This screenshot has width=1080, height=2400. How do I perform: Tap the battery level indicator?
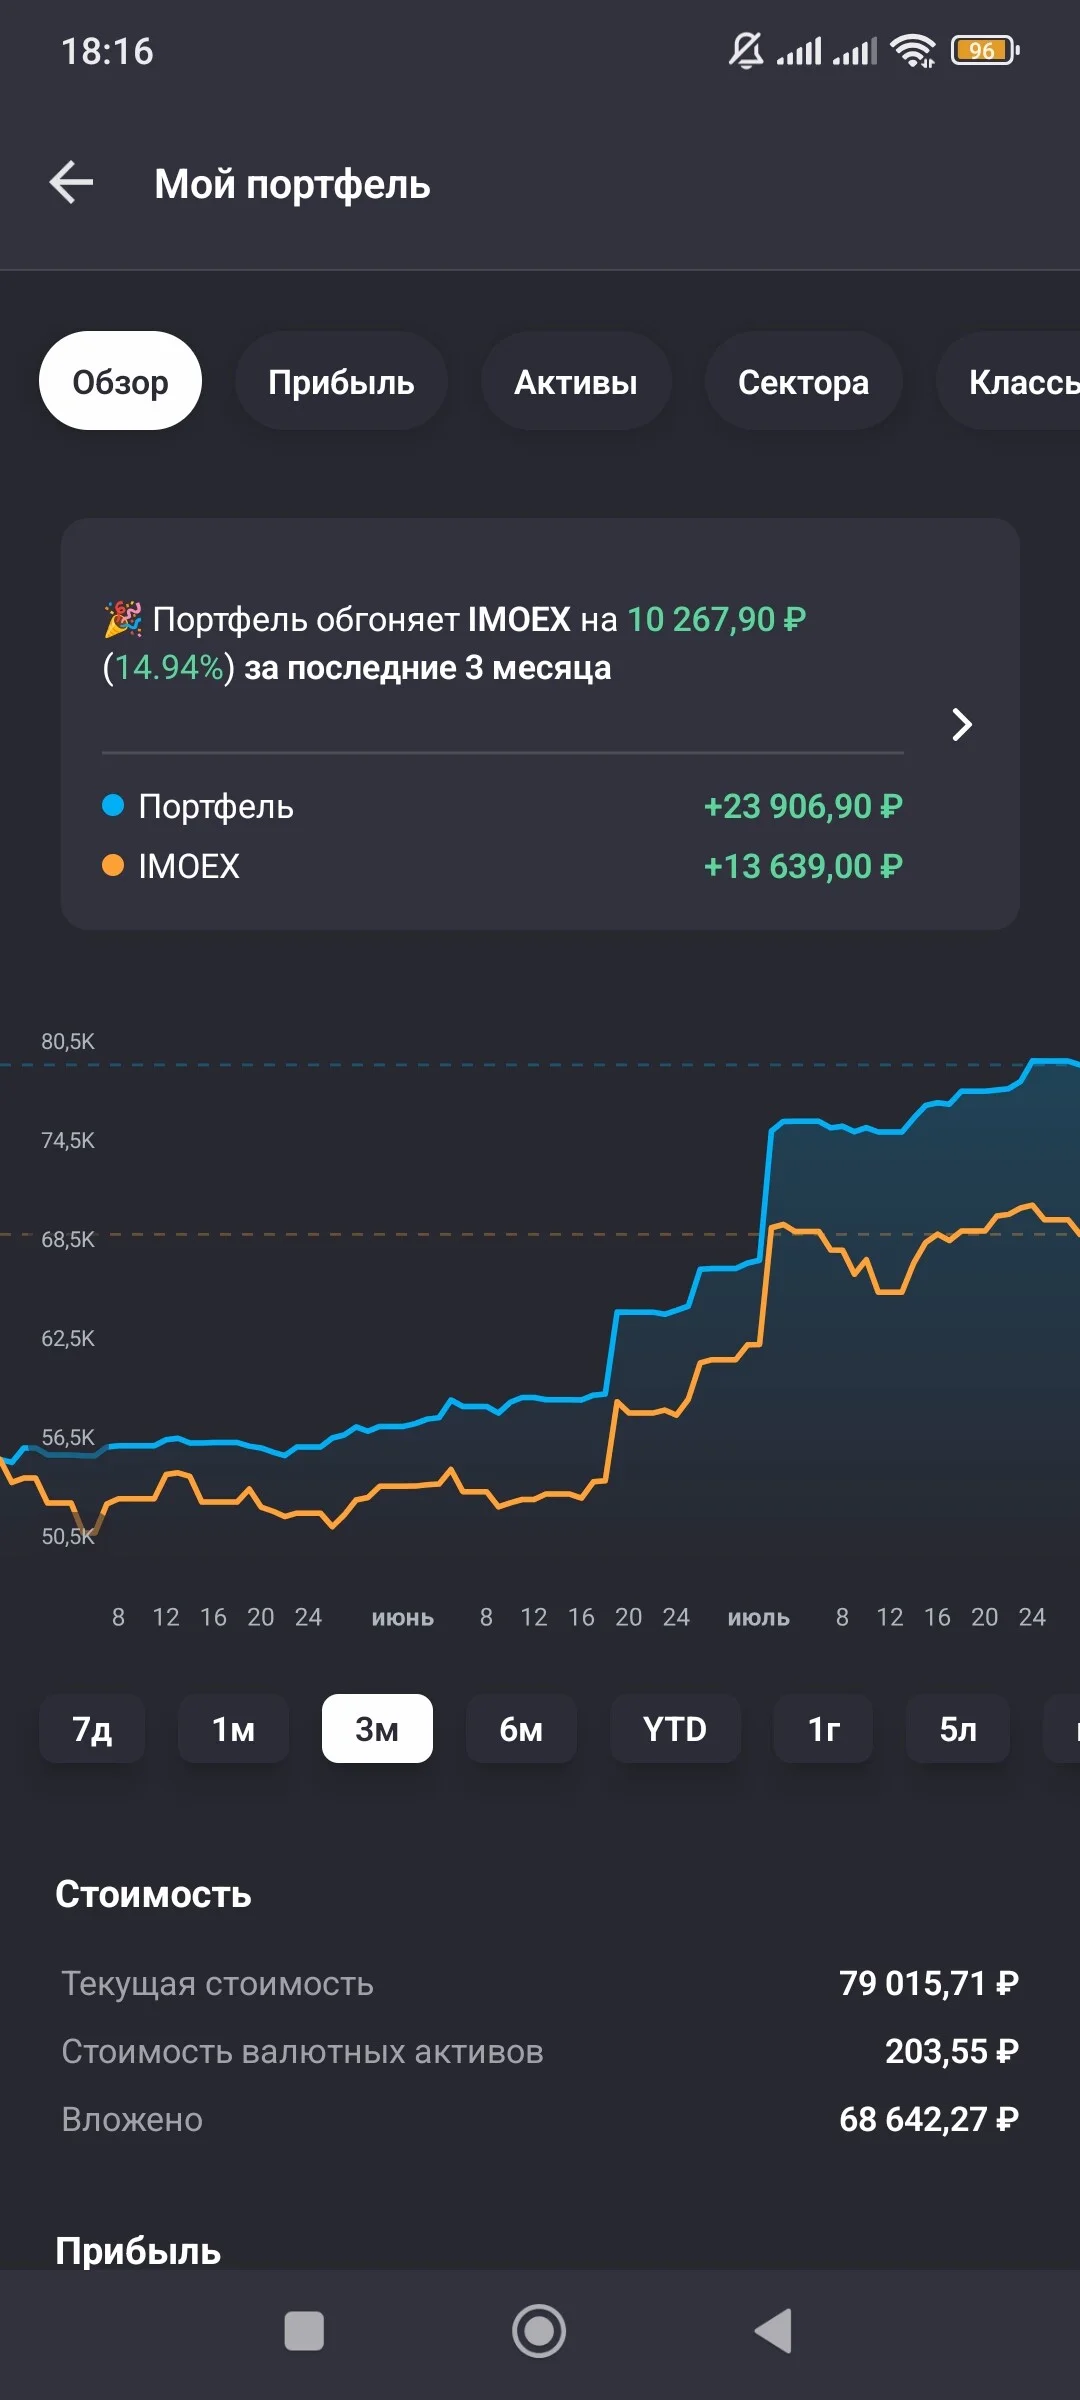point(985,50)
